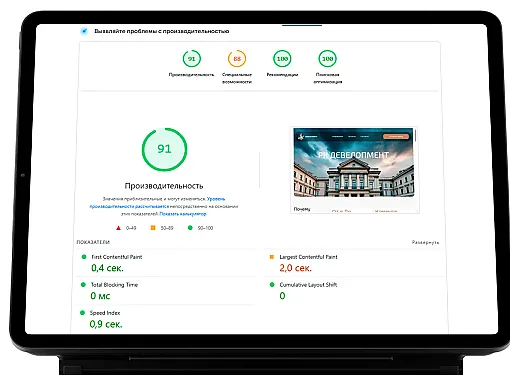510x375 pixels.
Task: Follow the Уровень производительности рассчитывается link
Action: [x=157, y=203]
